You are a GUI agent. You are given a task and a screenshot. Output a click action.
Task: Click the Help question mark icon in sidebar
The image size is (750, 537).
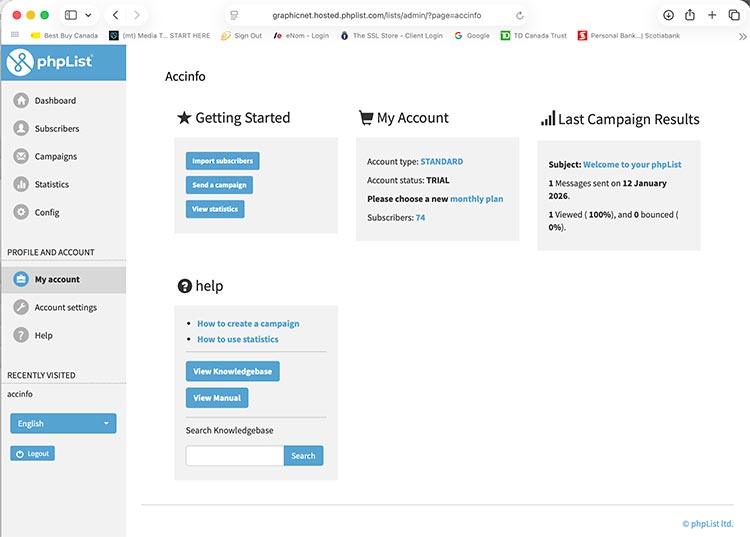21,336
